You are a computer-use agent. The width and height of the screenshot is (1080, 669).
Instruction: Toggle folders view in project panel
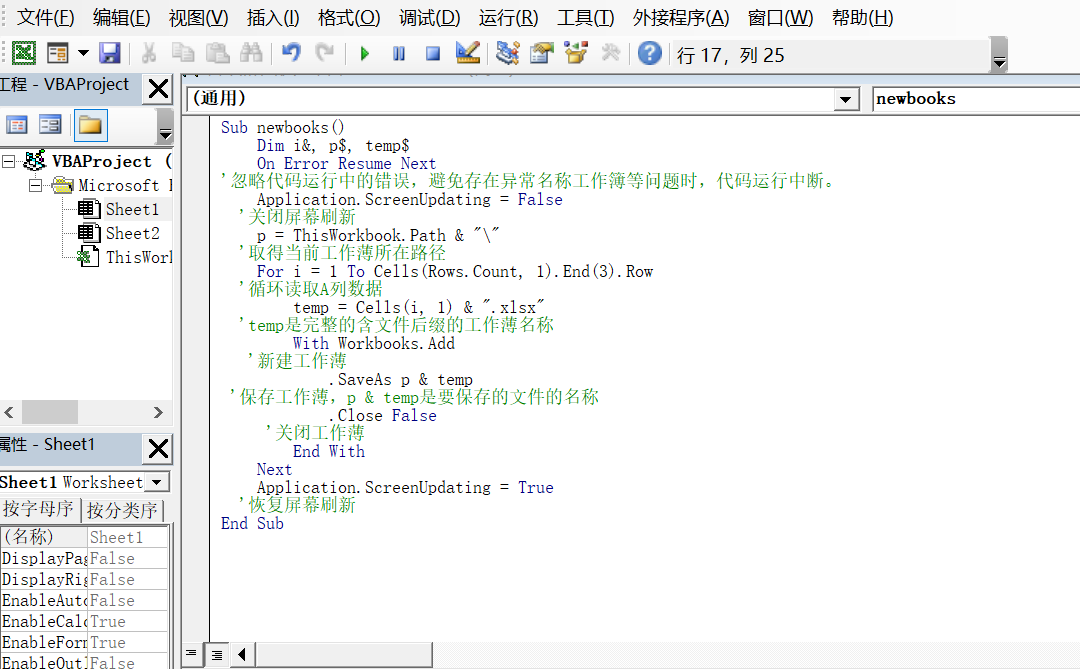(x=90, y=125)
